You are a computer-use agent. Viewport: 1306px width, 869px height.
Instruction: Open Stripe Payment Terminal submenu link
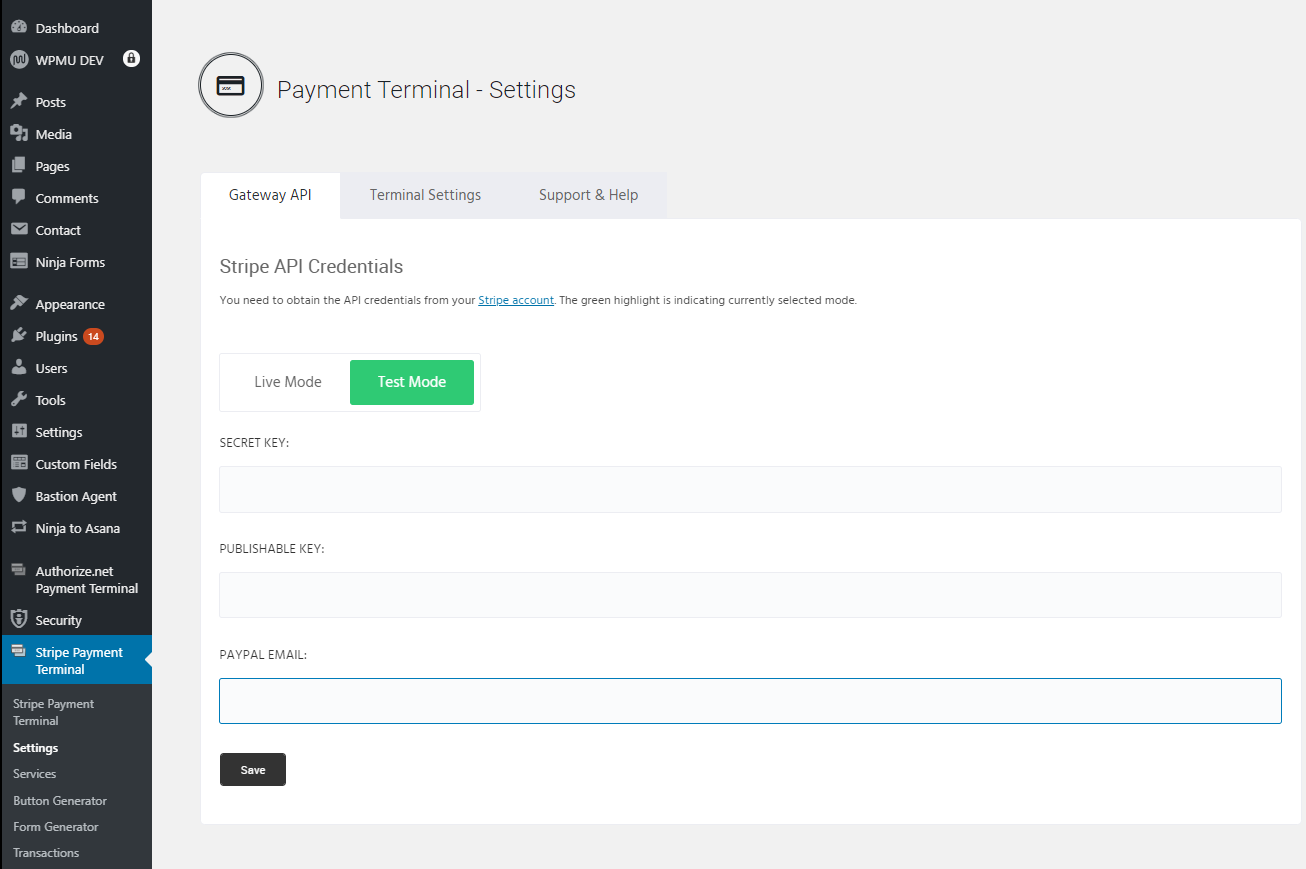53,712
